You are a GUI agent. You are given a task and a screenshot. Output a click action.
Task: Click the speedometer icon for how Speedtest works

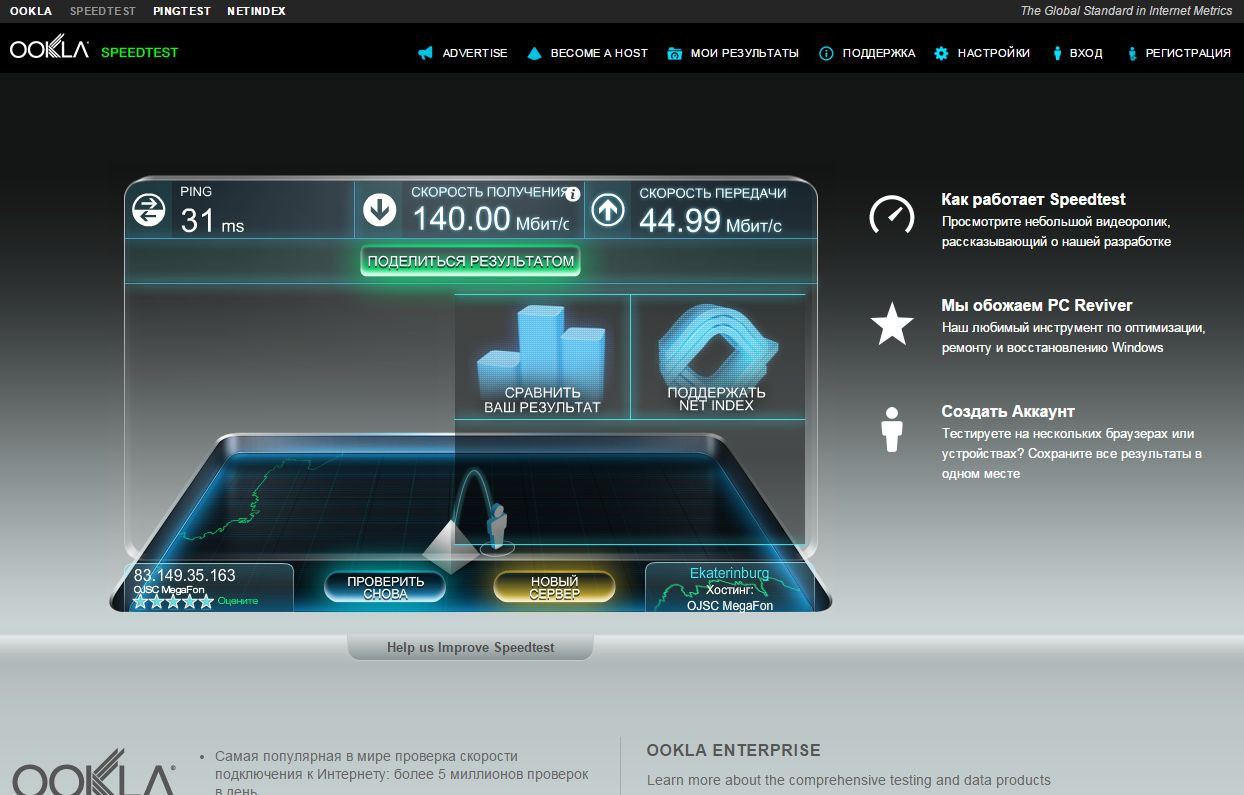point(891,214)
